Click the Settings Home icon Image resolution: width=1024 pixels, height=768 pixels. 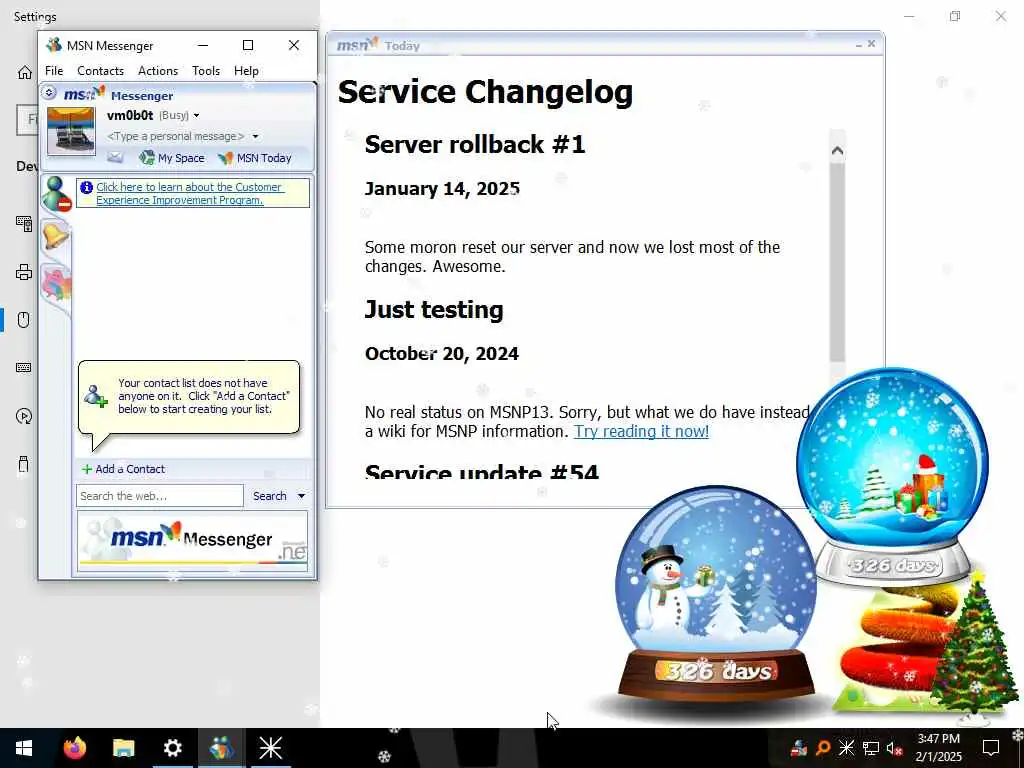click(24, 72)
